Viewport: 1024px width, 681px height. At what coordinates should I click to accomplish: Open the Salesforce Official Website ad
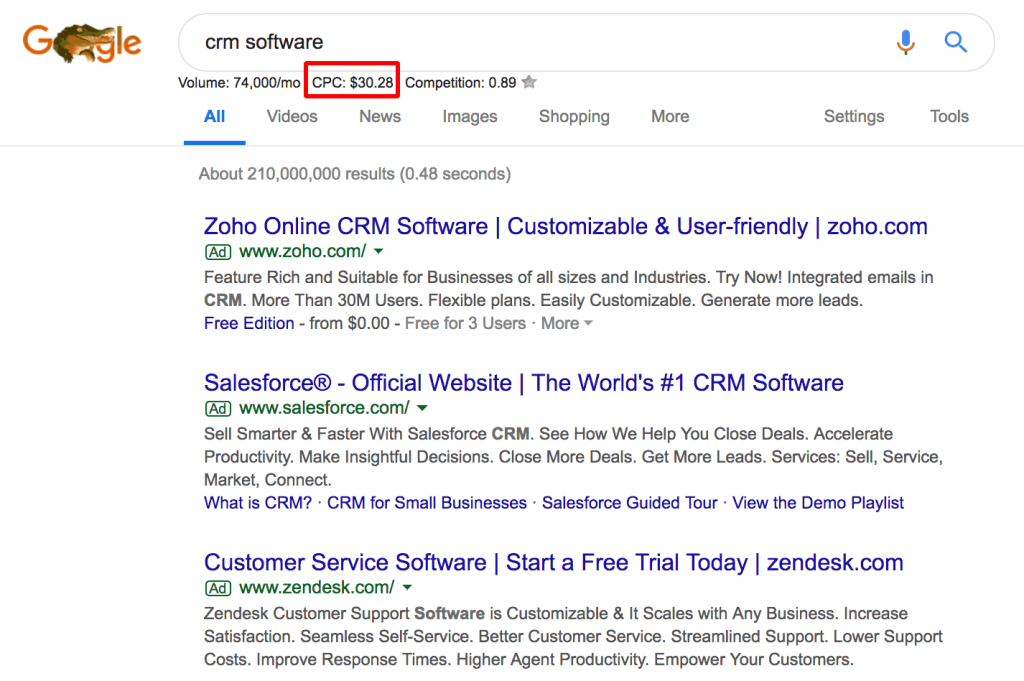(x=524, y=383)
